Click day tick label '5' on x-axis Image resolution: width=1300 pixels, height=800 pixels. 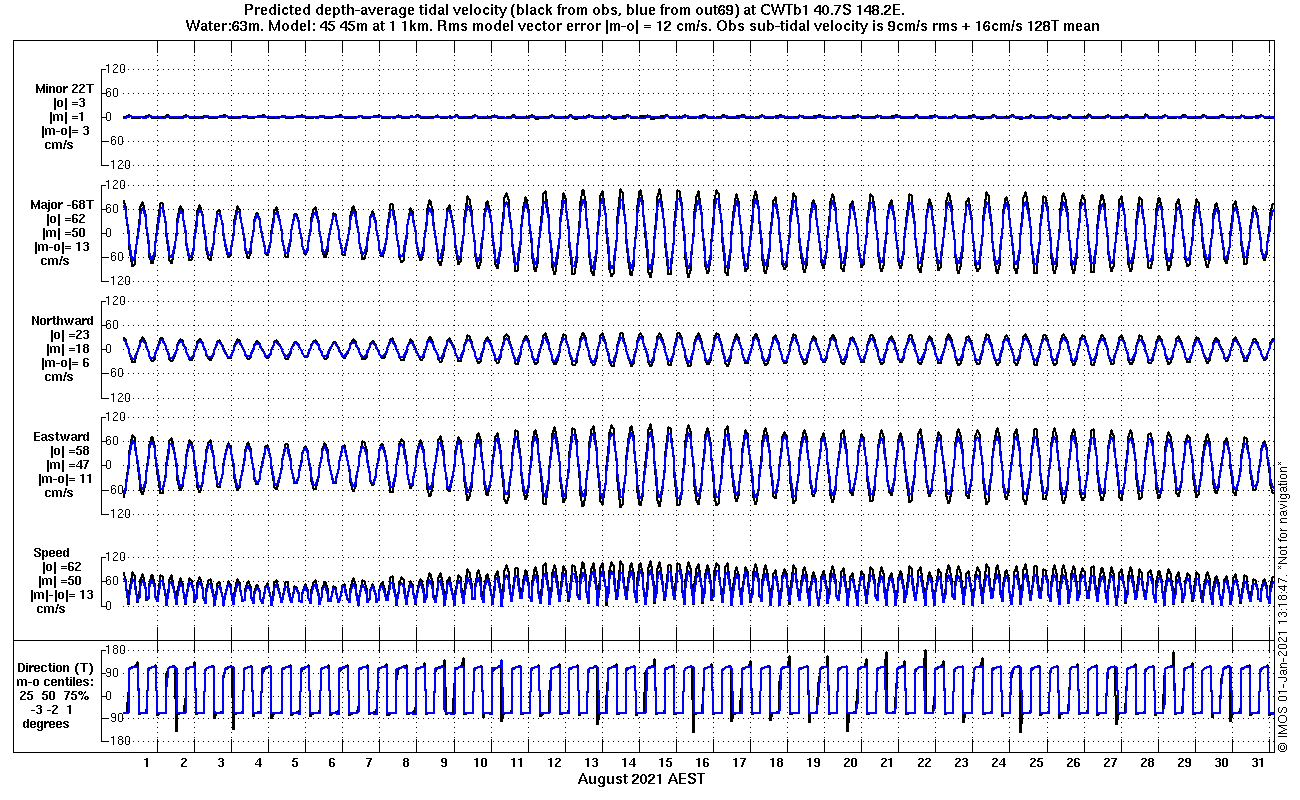295,762
